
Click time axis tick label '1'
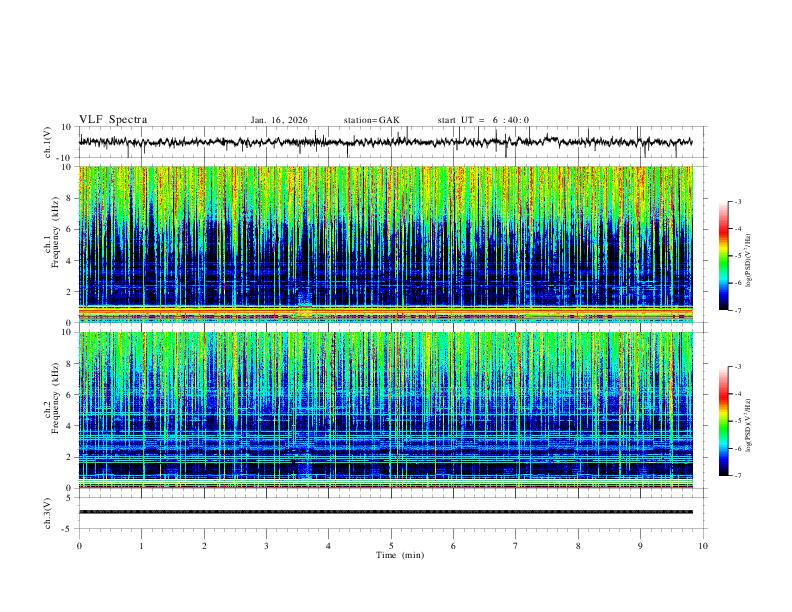pyautogui.click(x=142, y=546)
